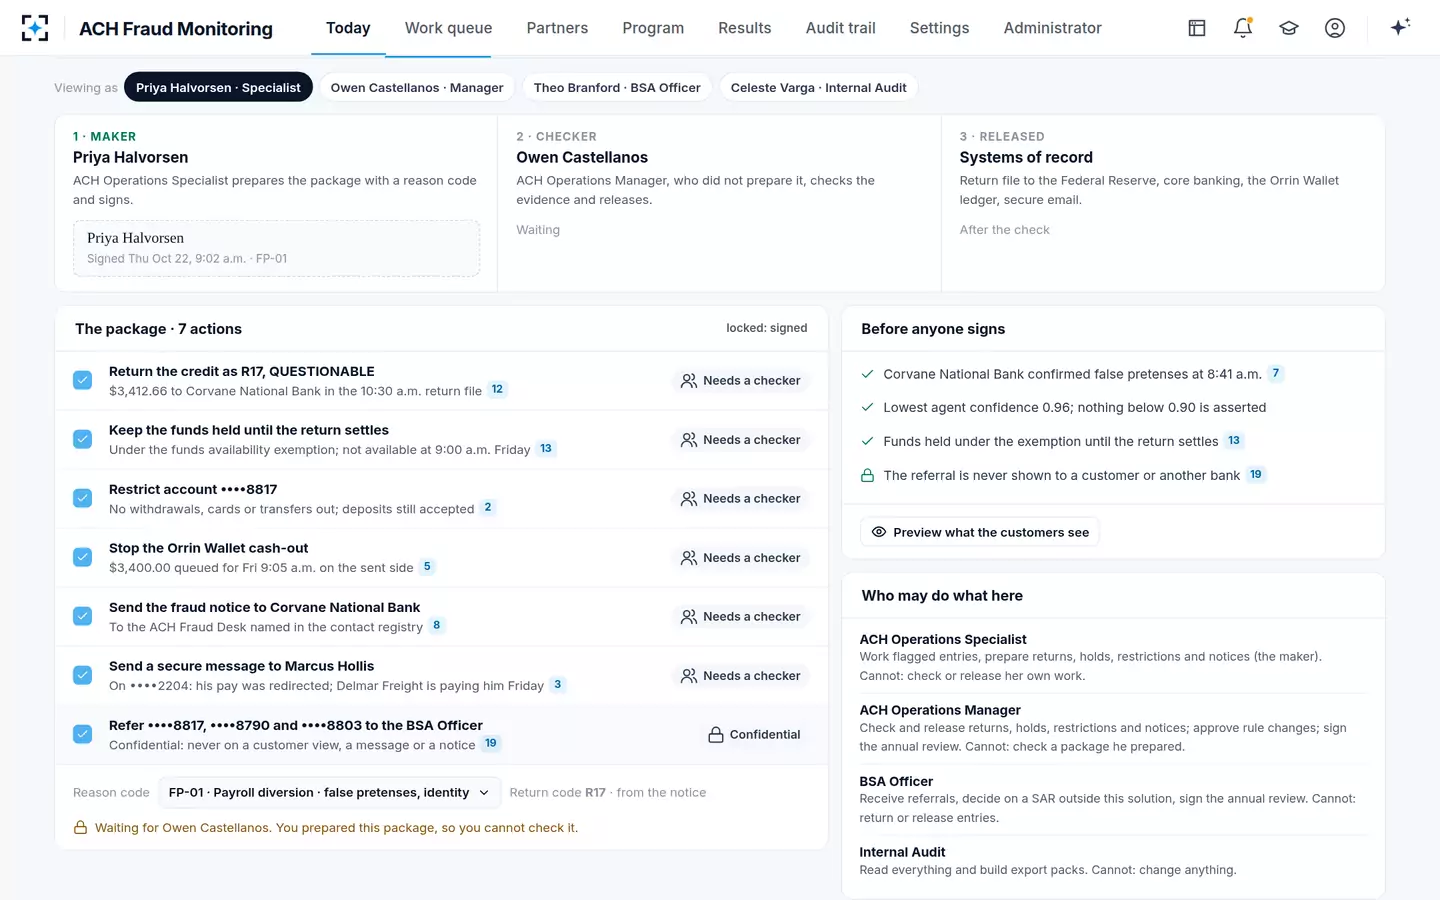Image resolution: width=1440 pixels, height=900 pixels.
Task: Open the Results tab
Action: tap(745, 28)
